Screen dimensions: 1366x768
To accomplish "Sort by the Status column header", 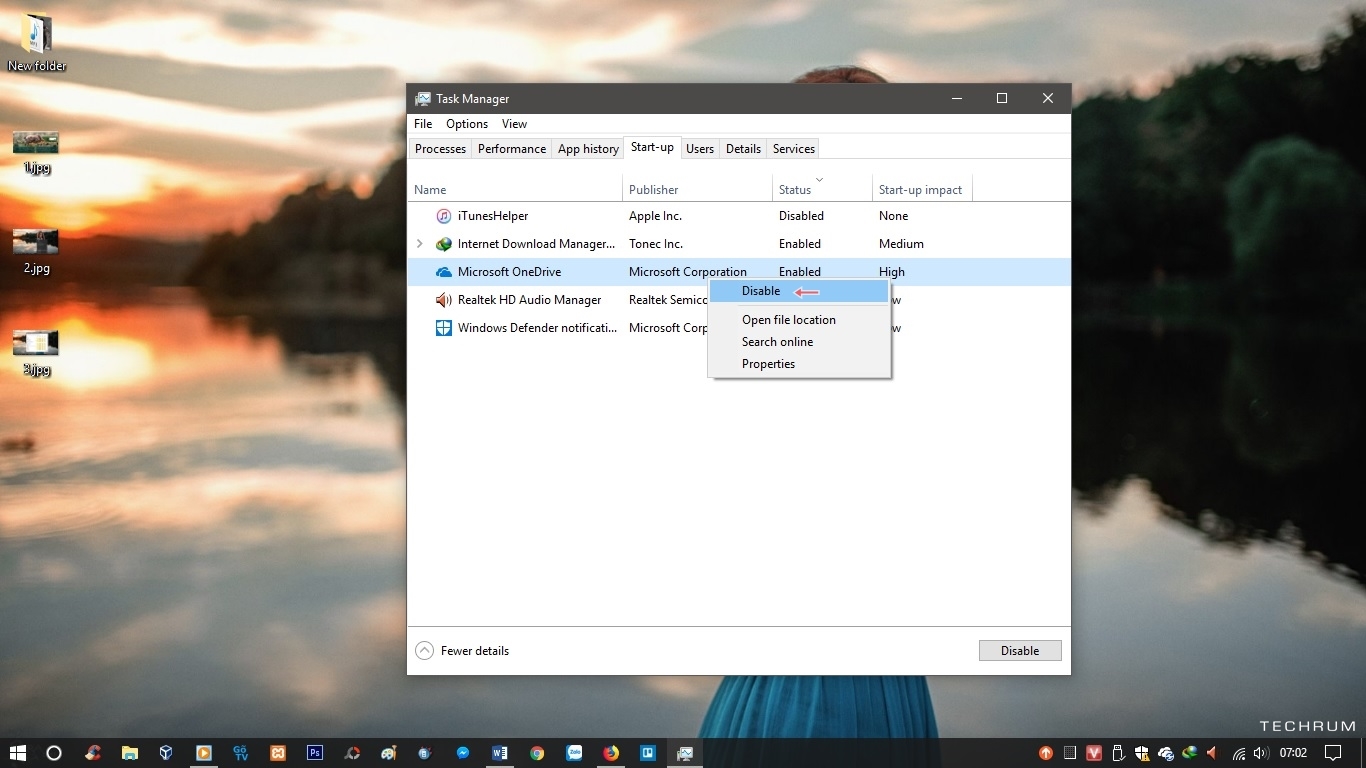I will click(x=795, y=190).
